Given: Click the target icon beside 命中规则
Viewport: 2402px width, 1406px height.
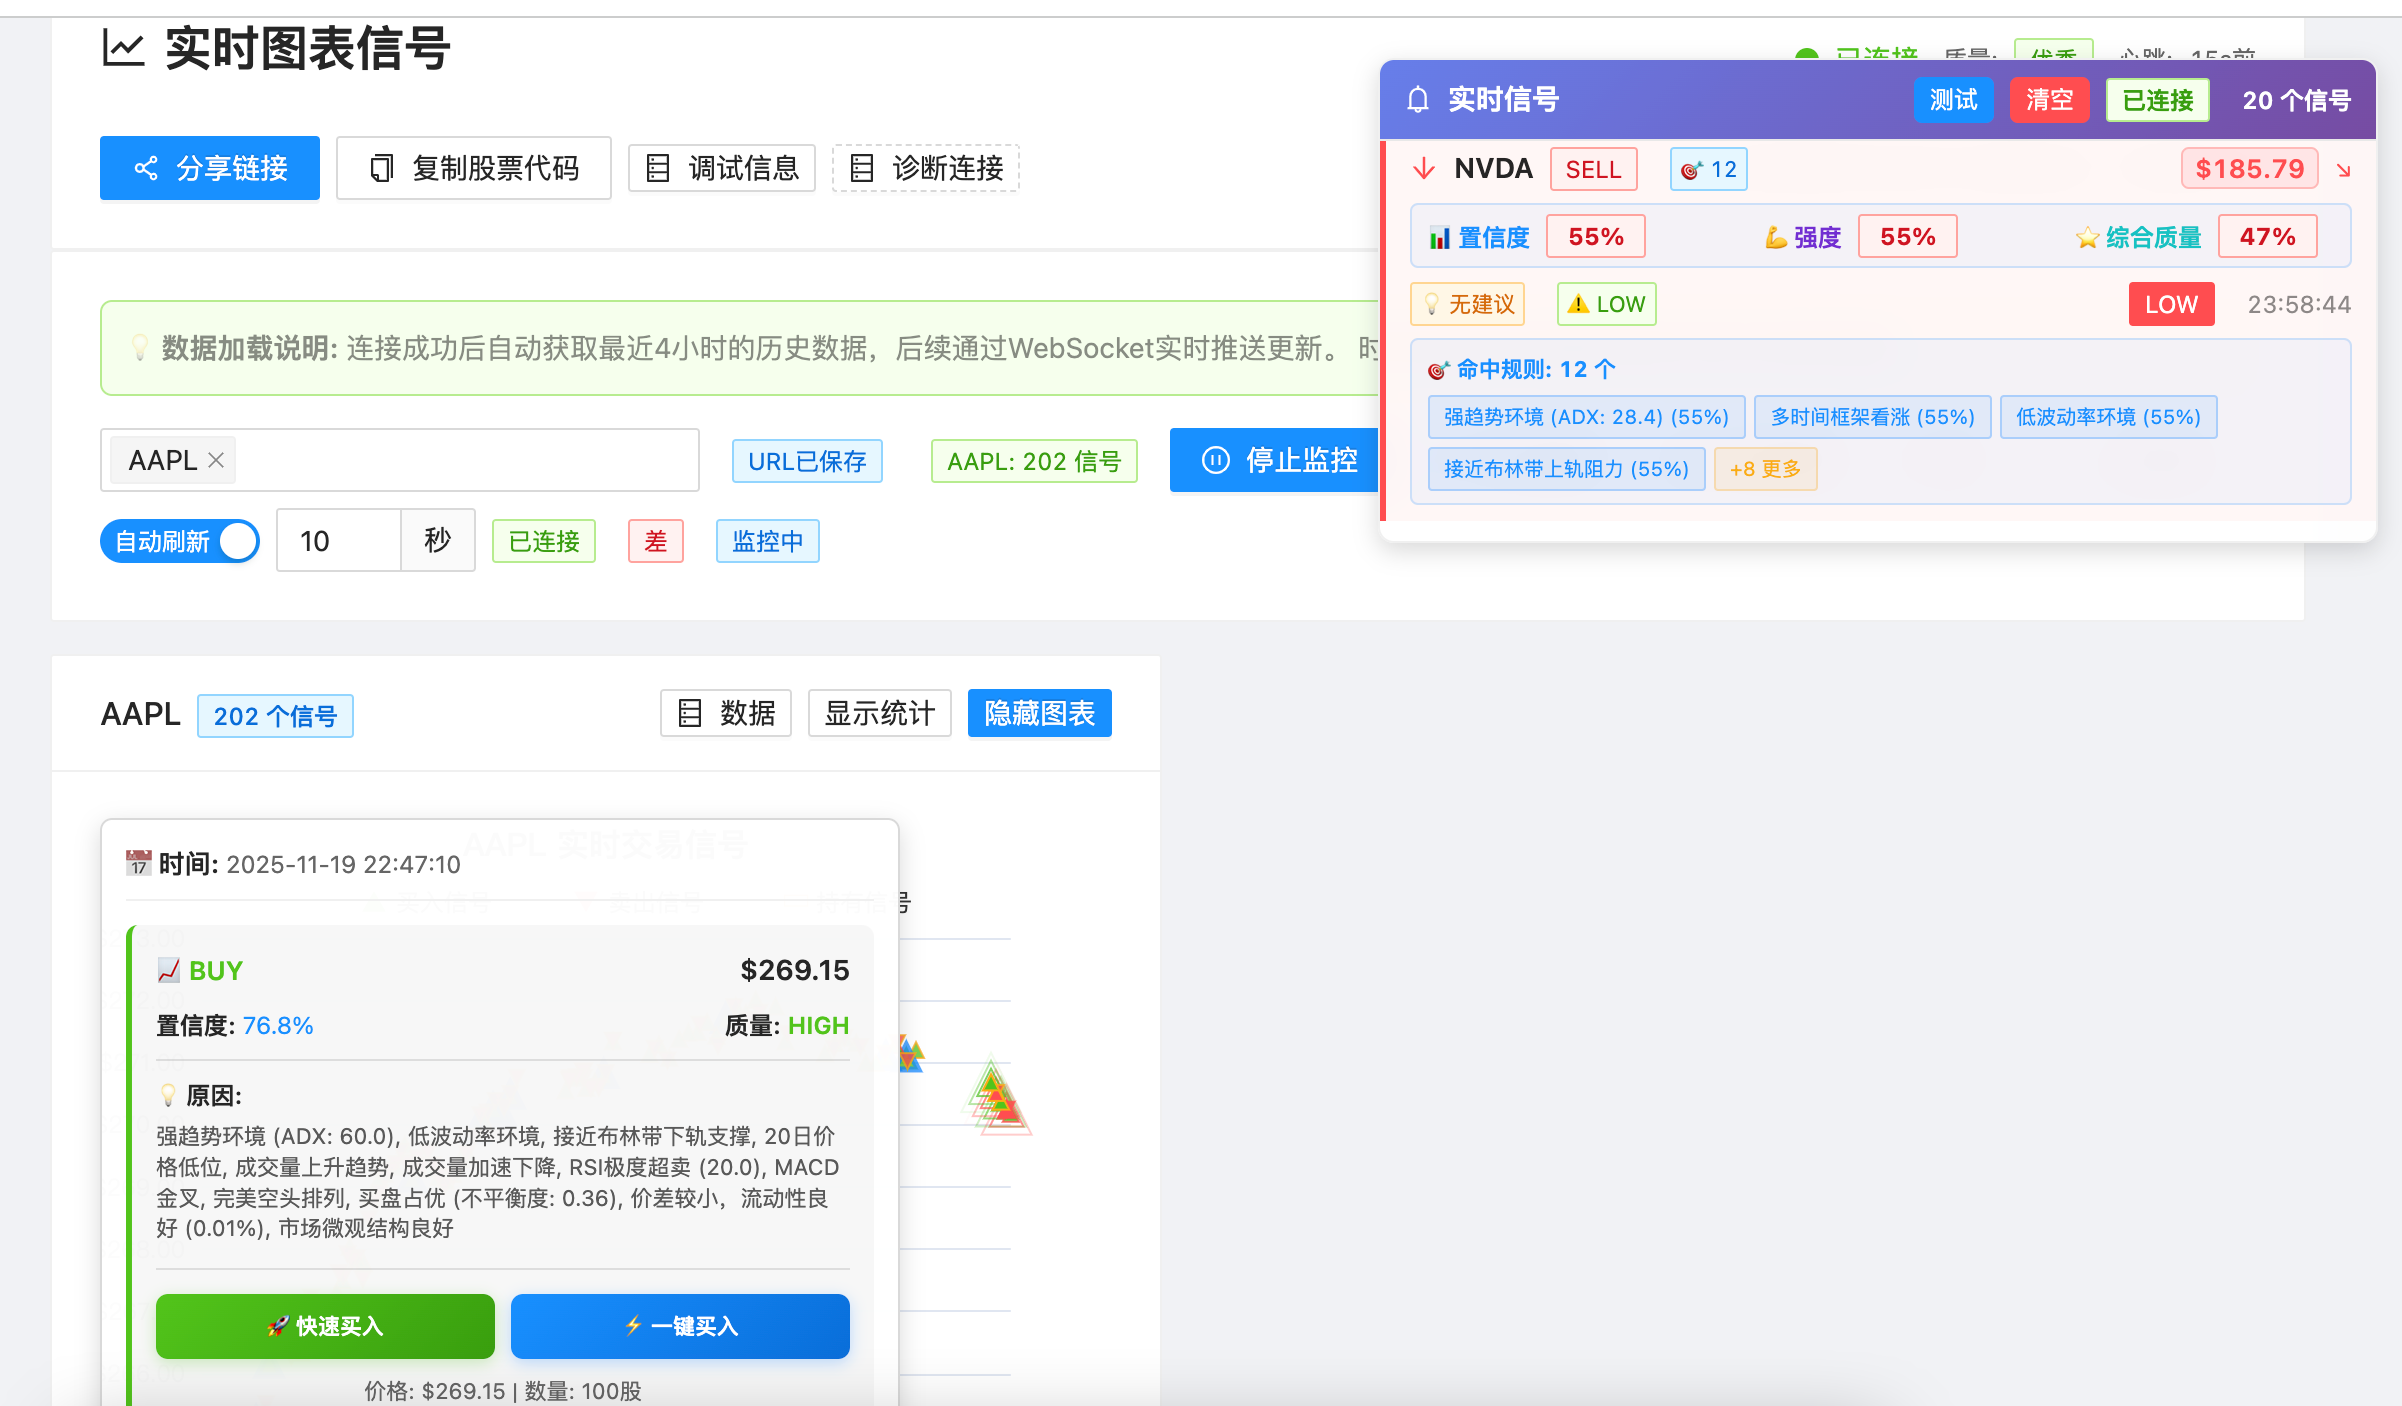Looking at the screenshot, I should (1438, 370).
